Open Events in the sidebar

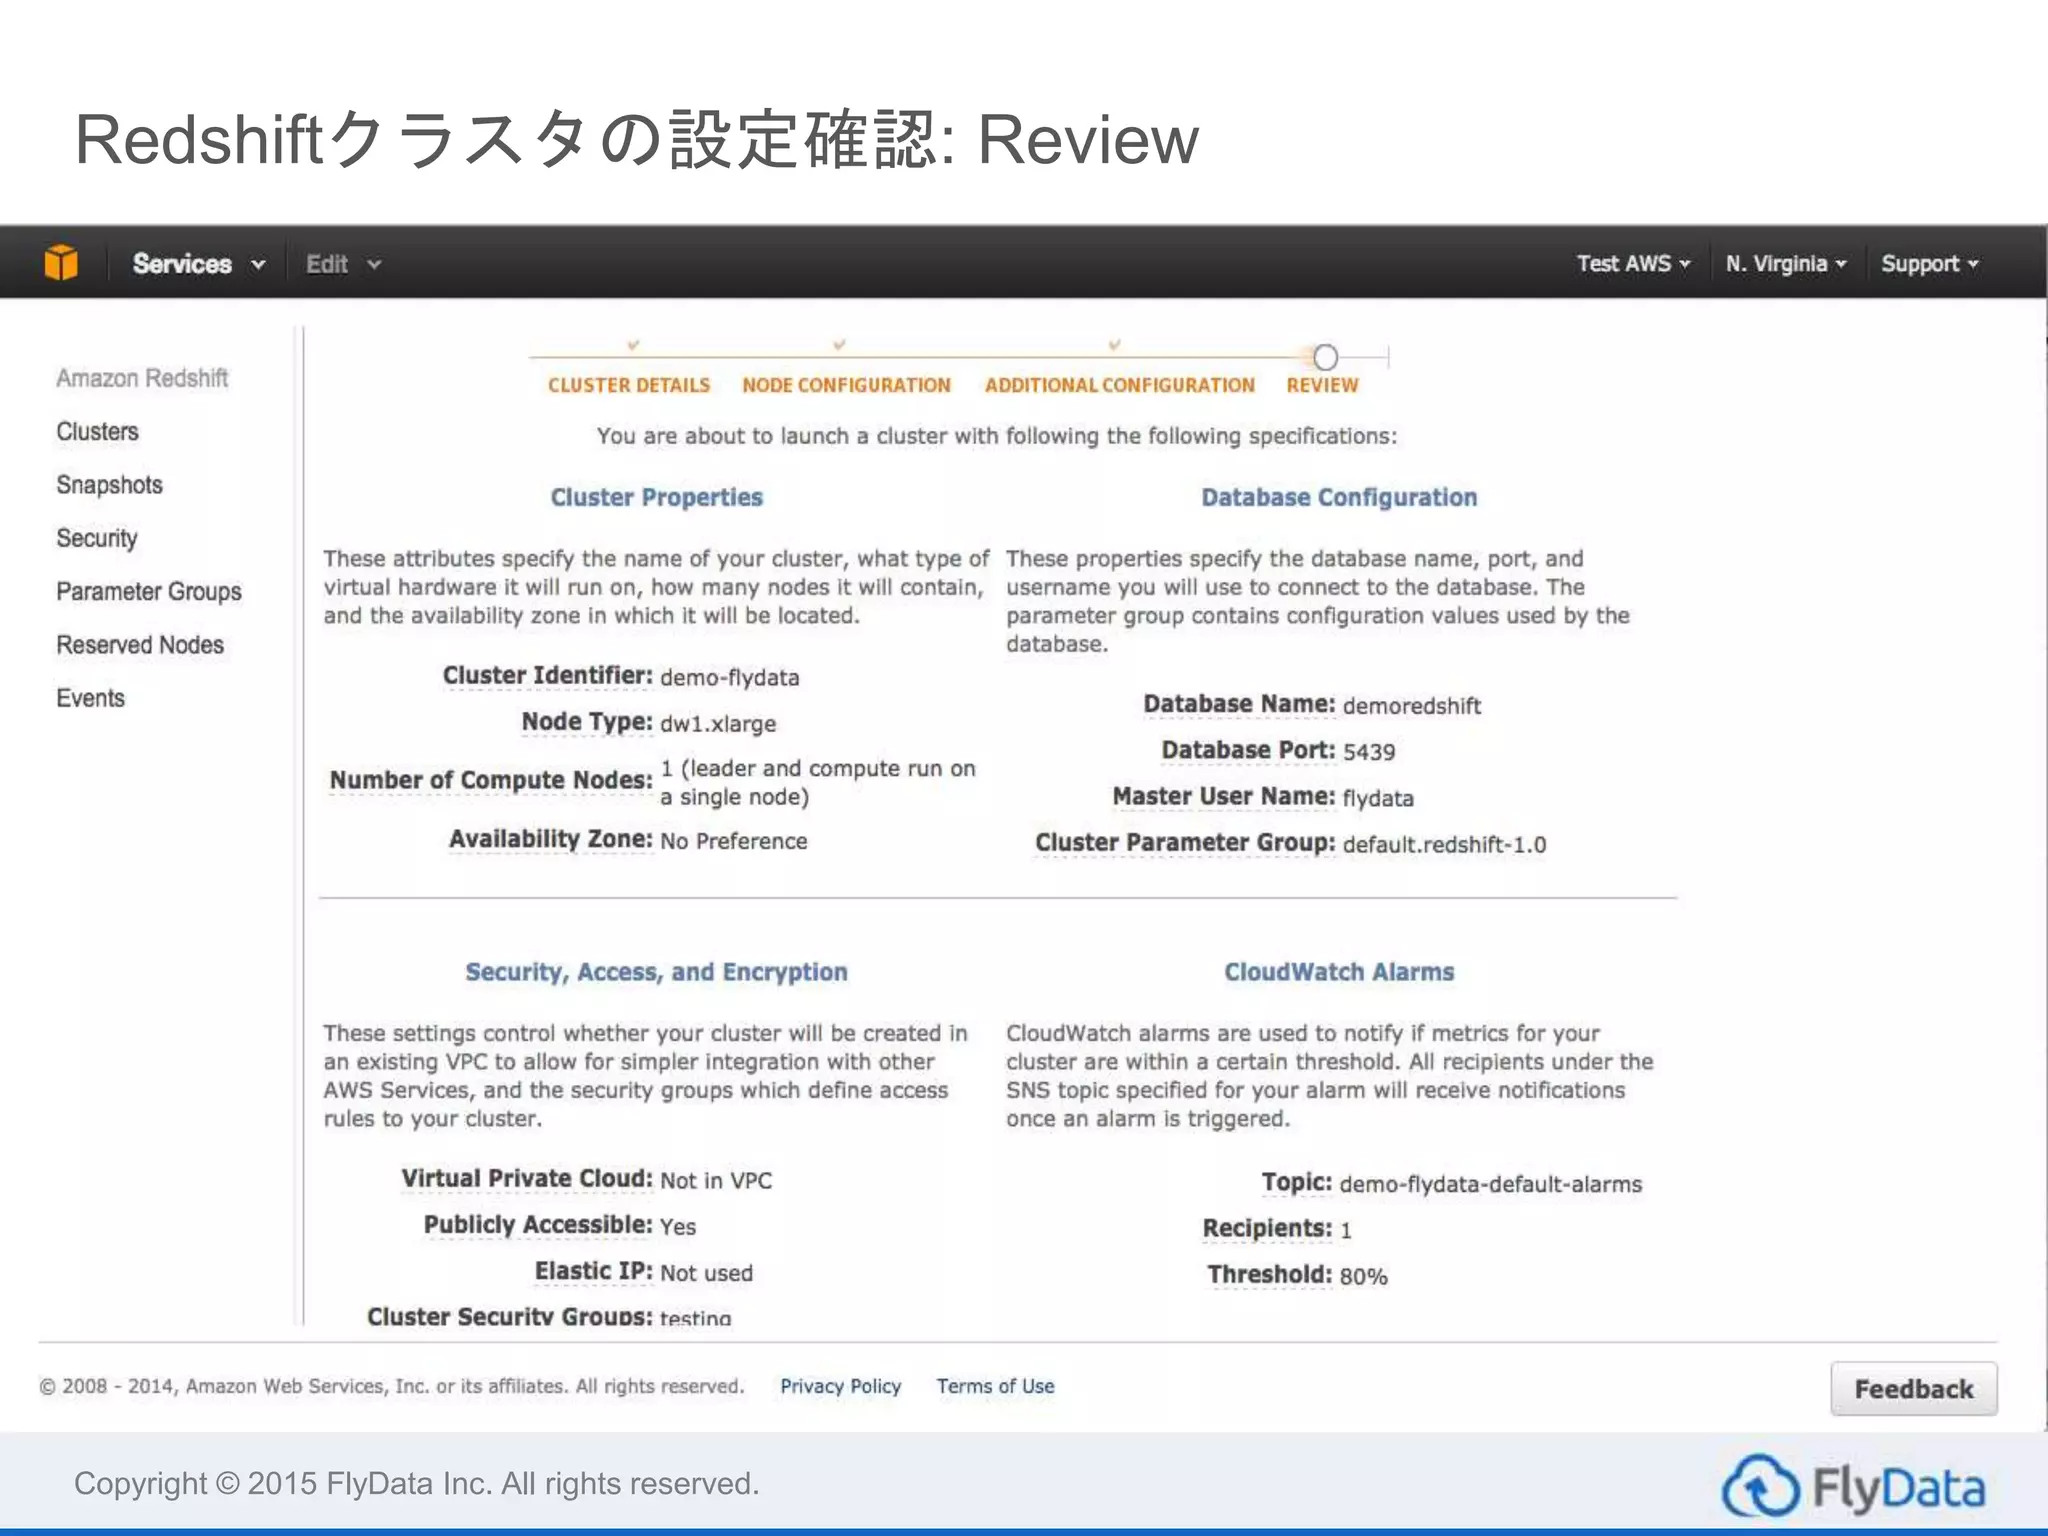pos(90,698)
